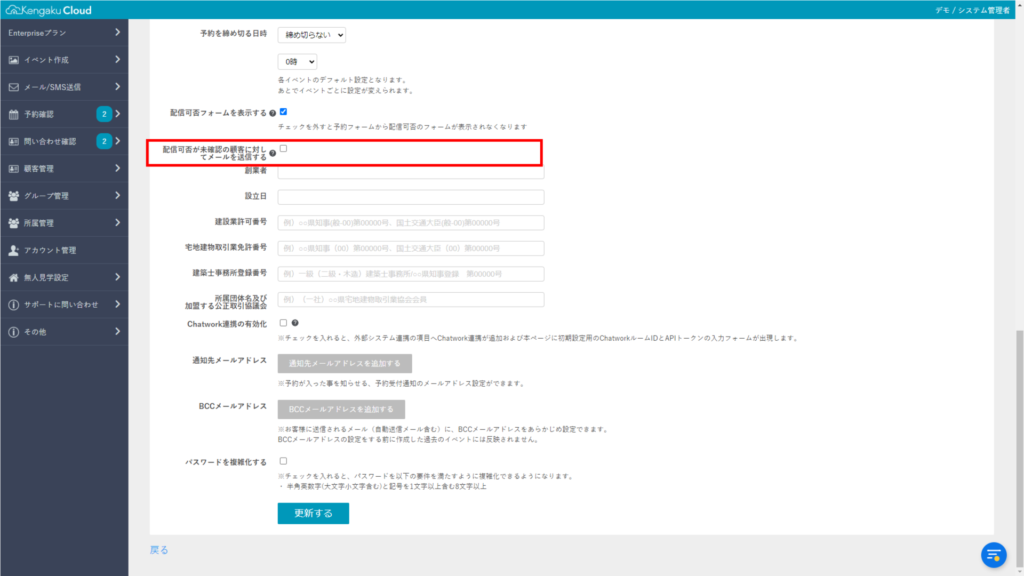The height and width of the screenshot is (576, 1024).
Task: Open Enterpriseプラン menu item
Action: pos(64,33)
